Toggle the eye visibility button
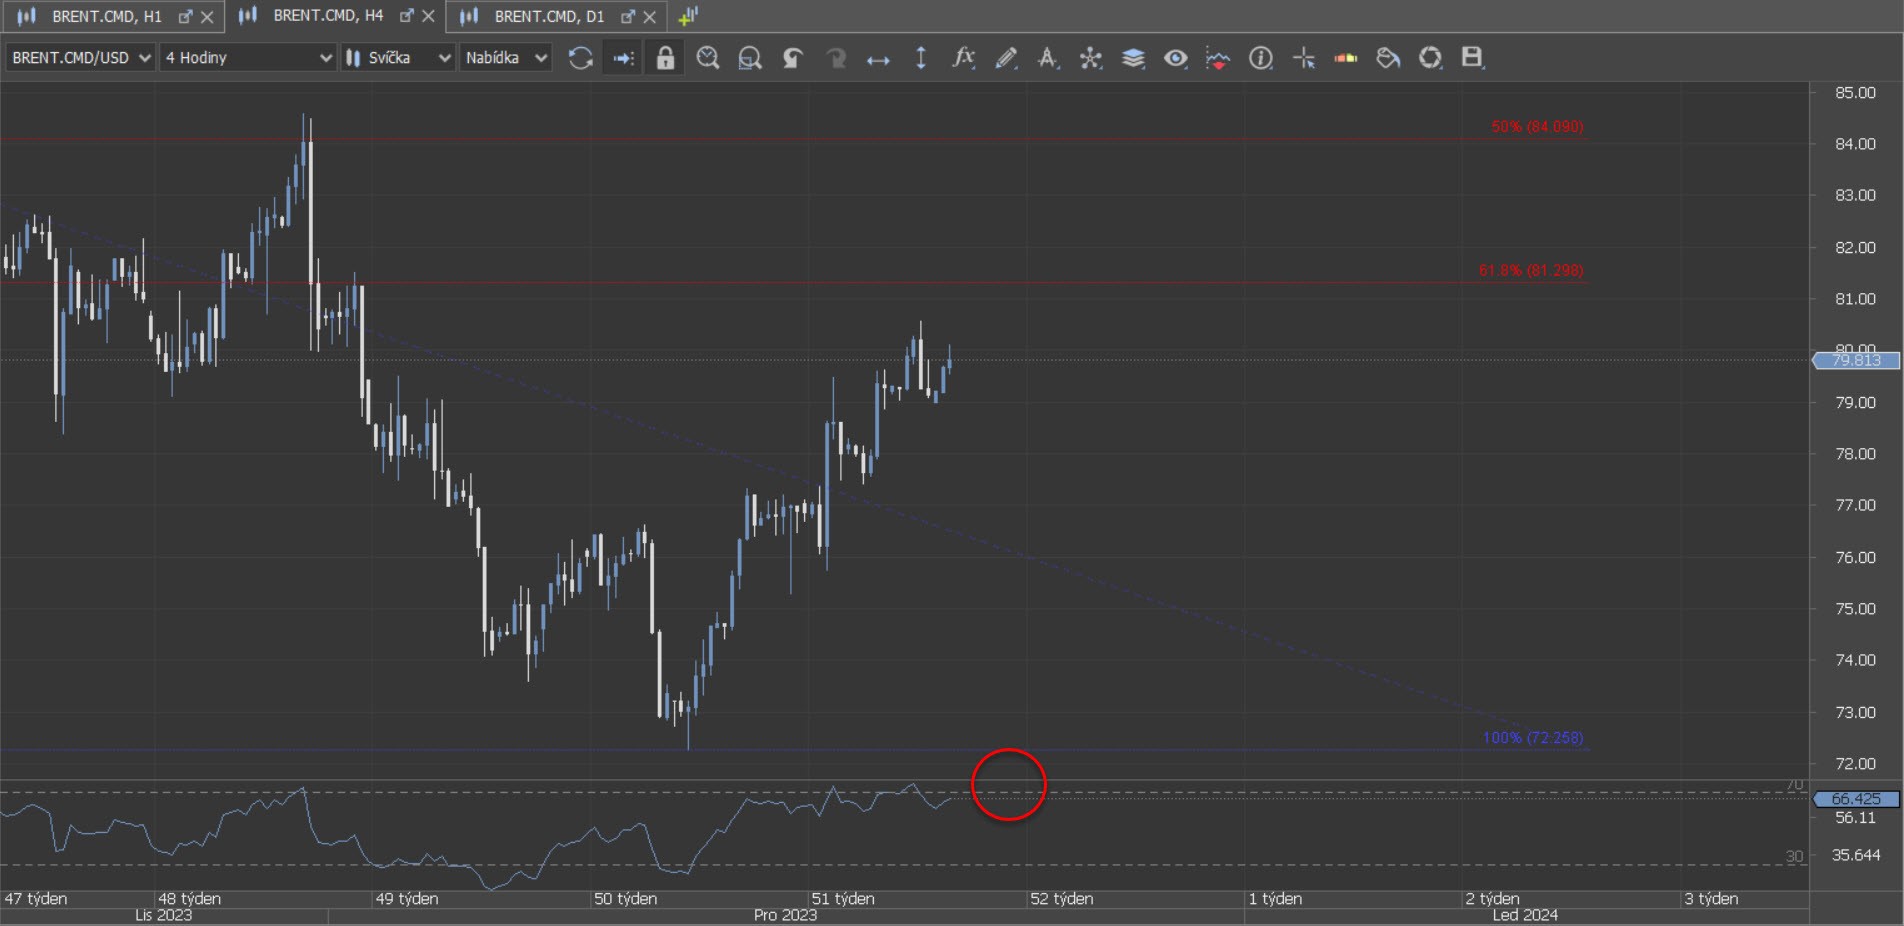The width and height of the screenshot is (1904, 926). 1176,58
